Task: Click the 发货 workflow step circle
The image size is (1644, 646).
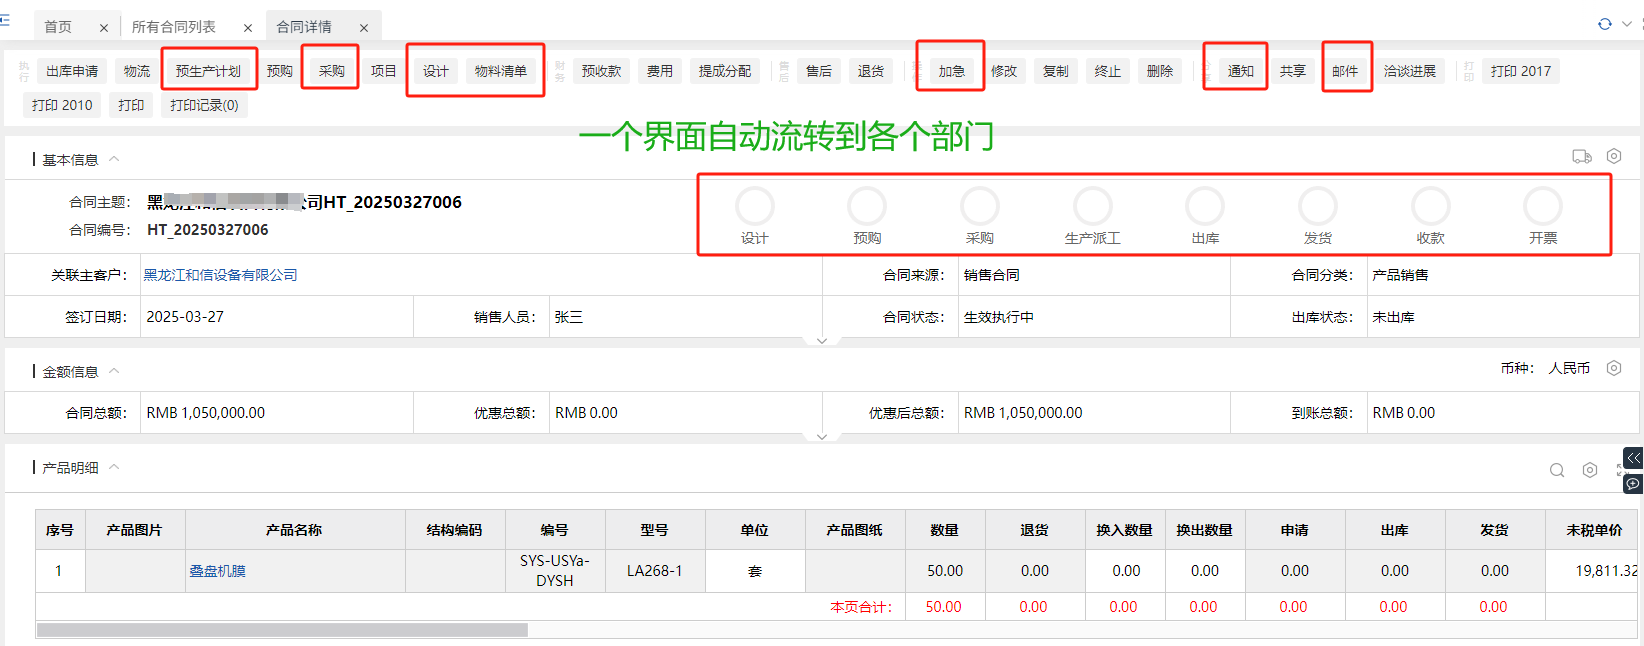Action: pos(1318,206)
